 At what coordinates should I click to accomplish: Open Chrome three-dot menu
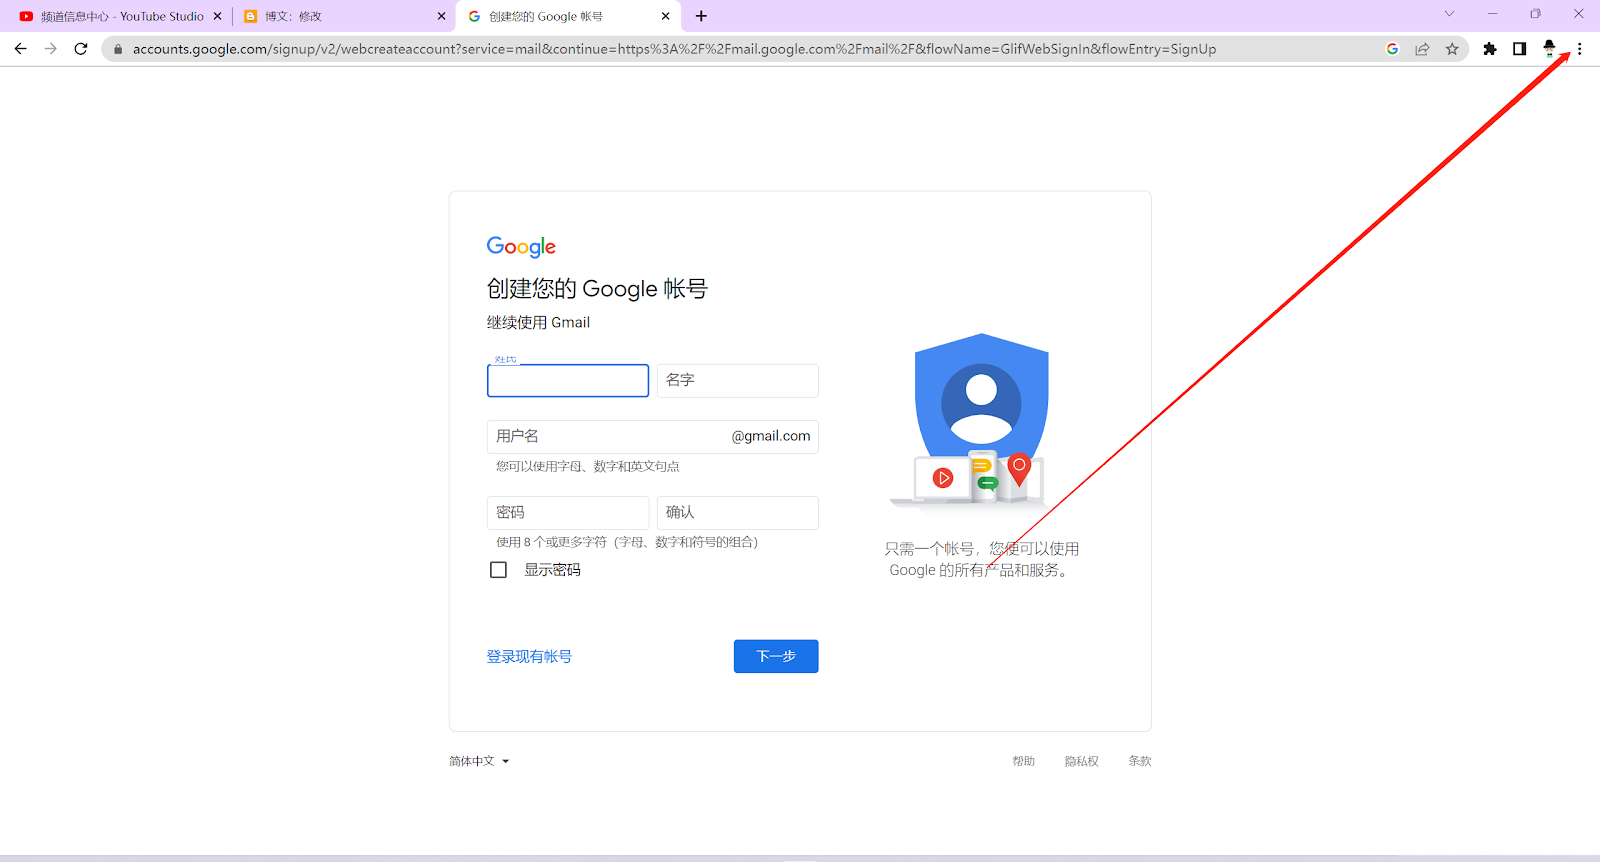1580,49
